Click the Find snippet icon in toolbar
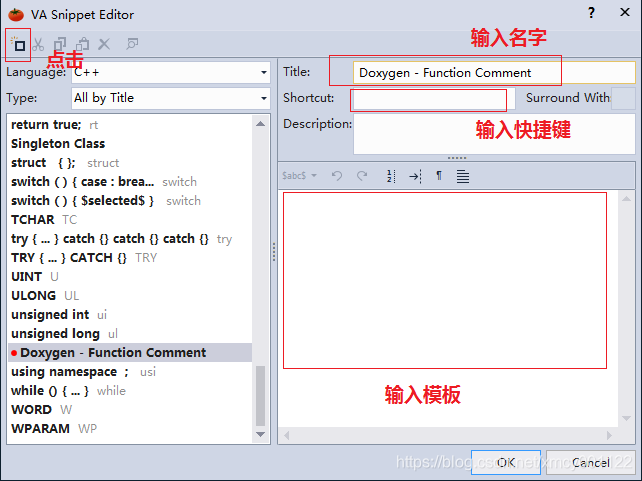The height and width of the screenshot is (481, 642). pyautogui.click(x=132, y=44)
